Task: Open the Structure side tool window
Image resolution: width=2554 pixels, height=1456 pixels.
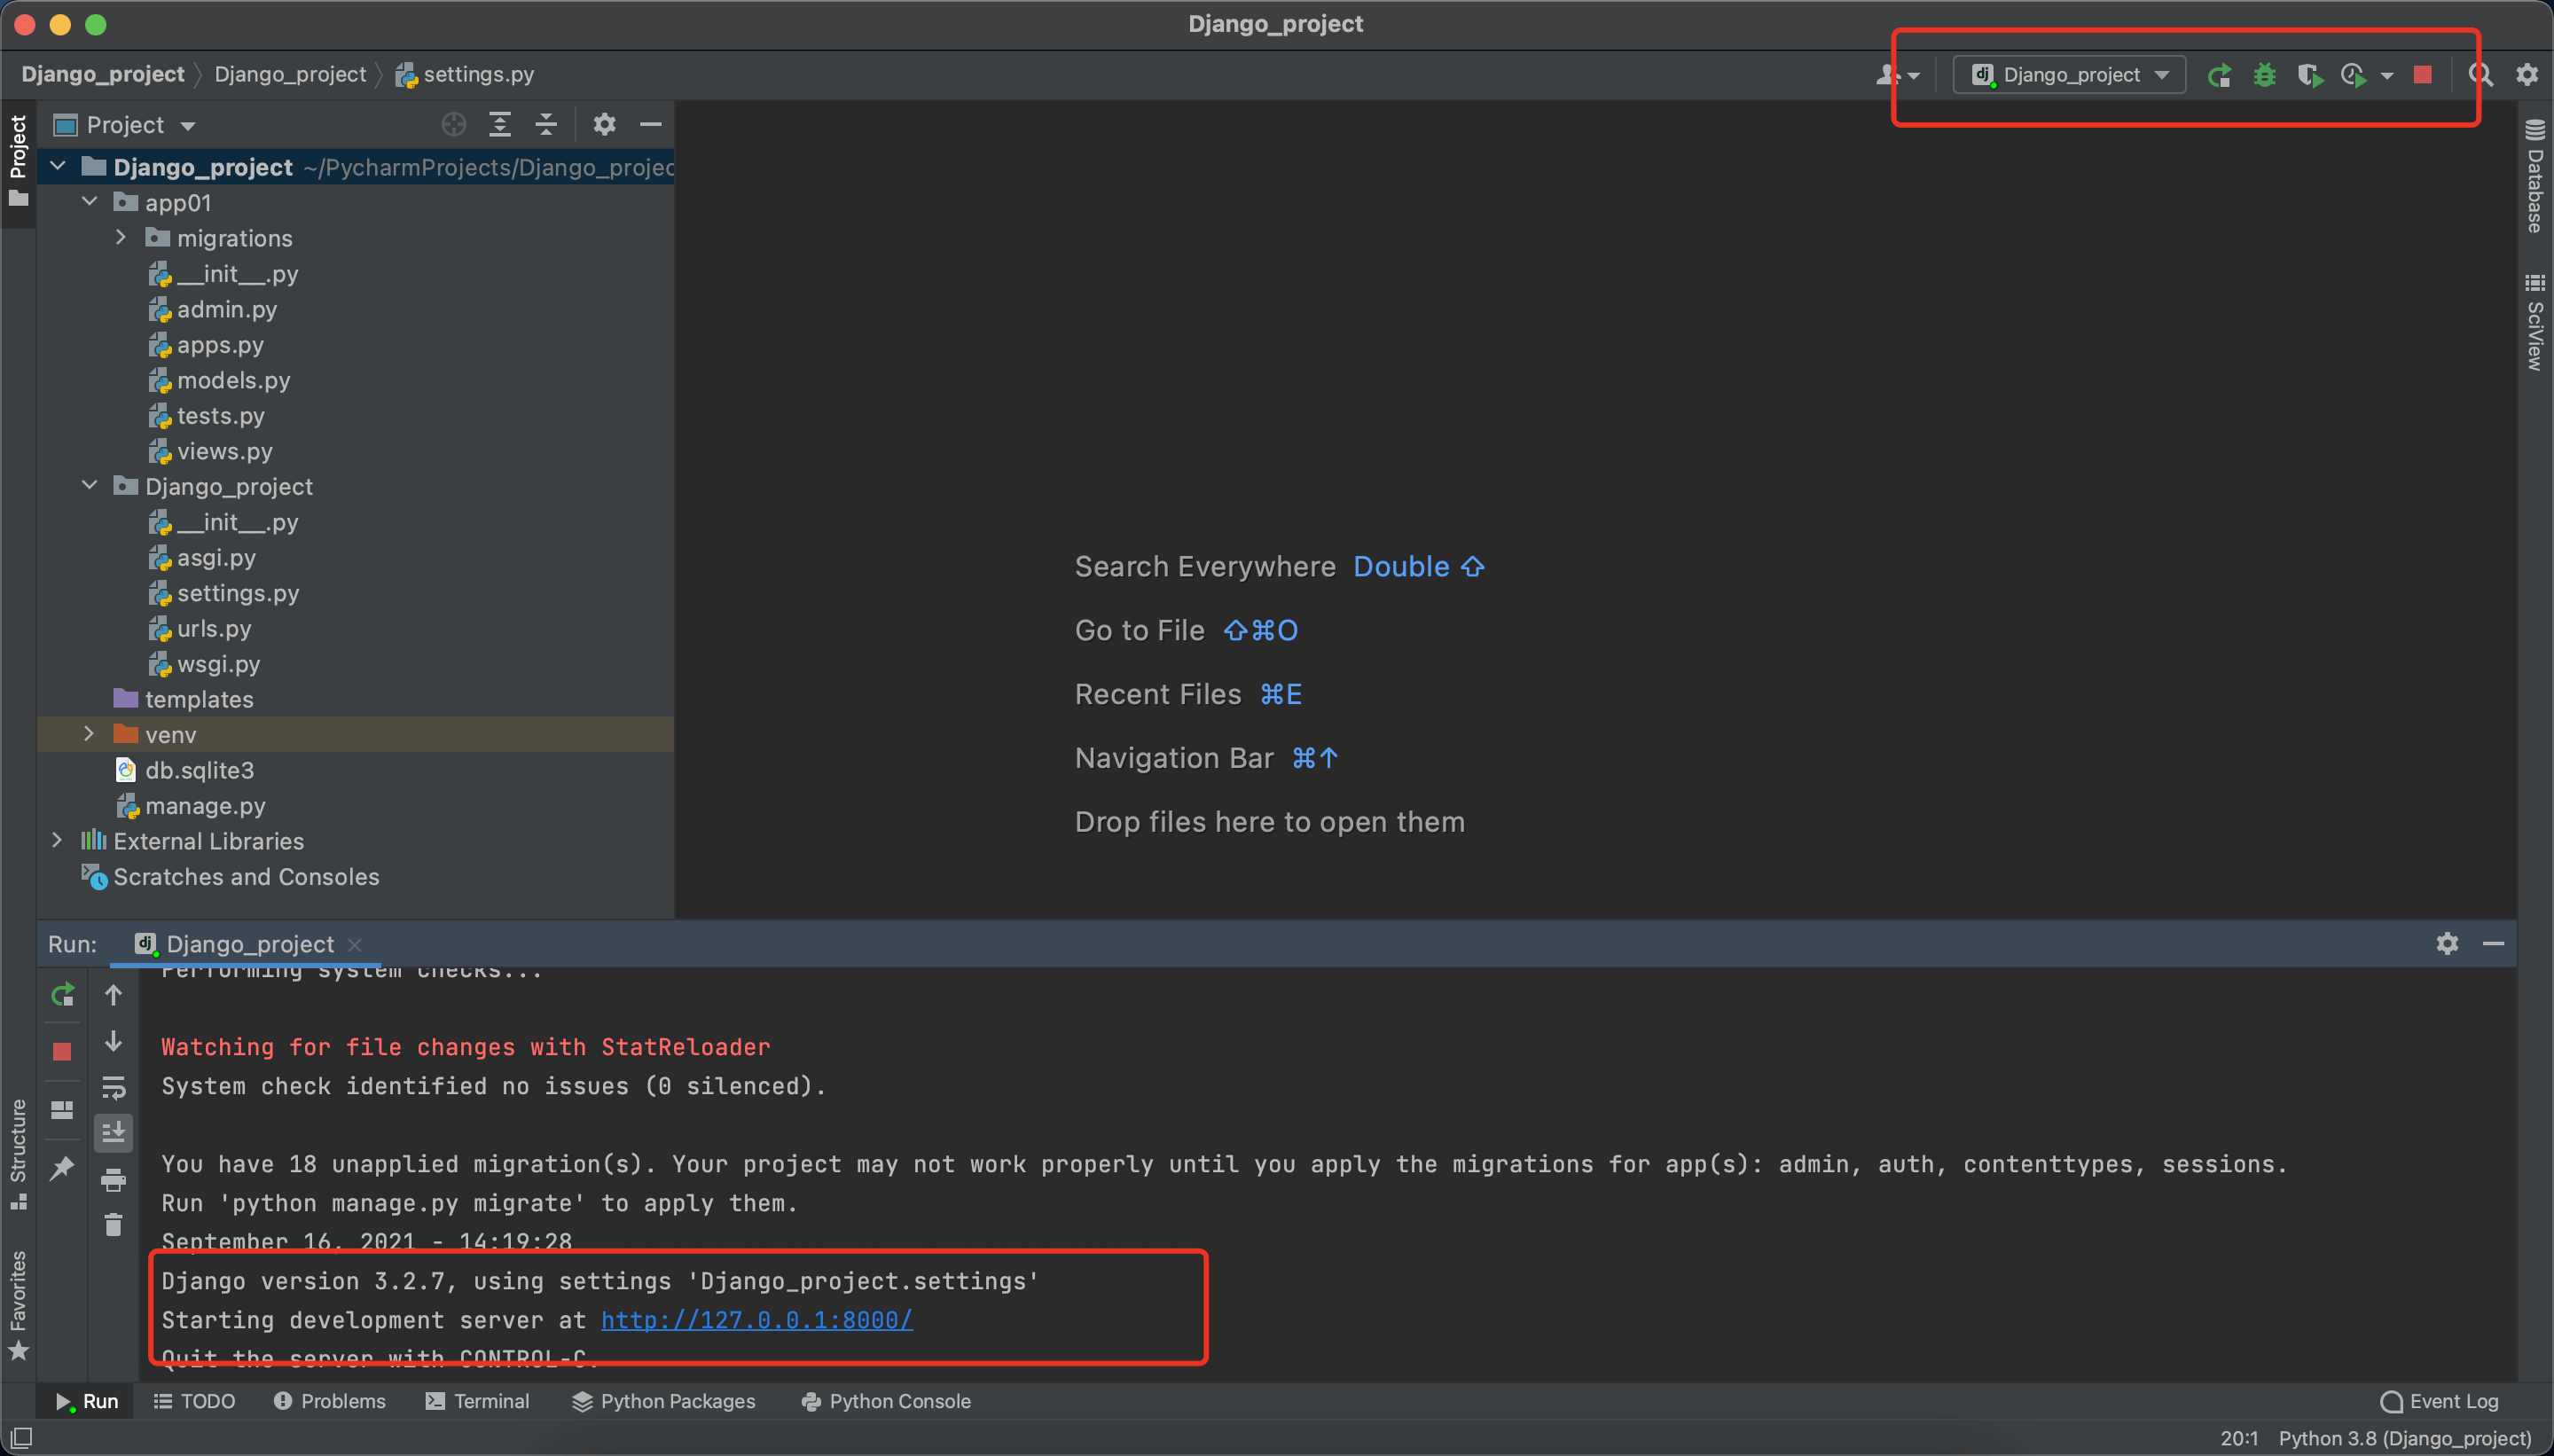Action: click(18, 1155)
